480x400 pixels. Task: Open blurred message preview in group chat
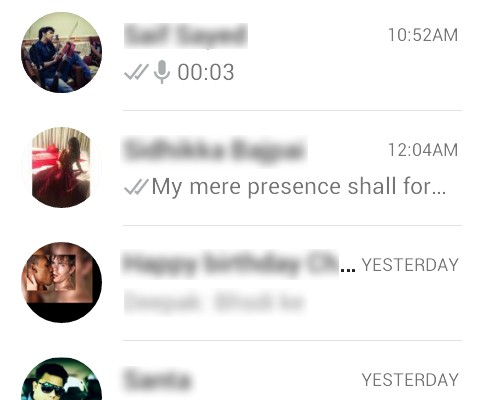(215, 302)
